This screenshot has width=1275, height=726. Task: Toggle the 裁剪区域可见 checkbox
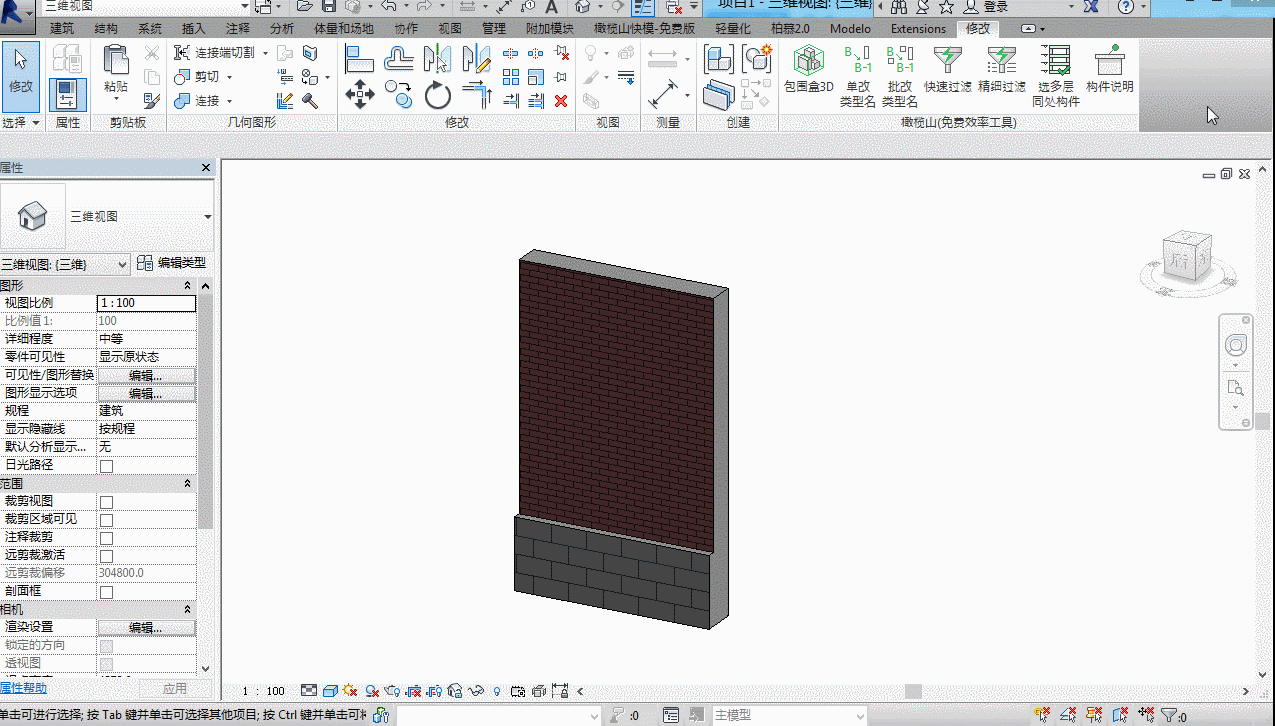click(106, 520)
